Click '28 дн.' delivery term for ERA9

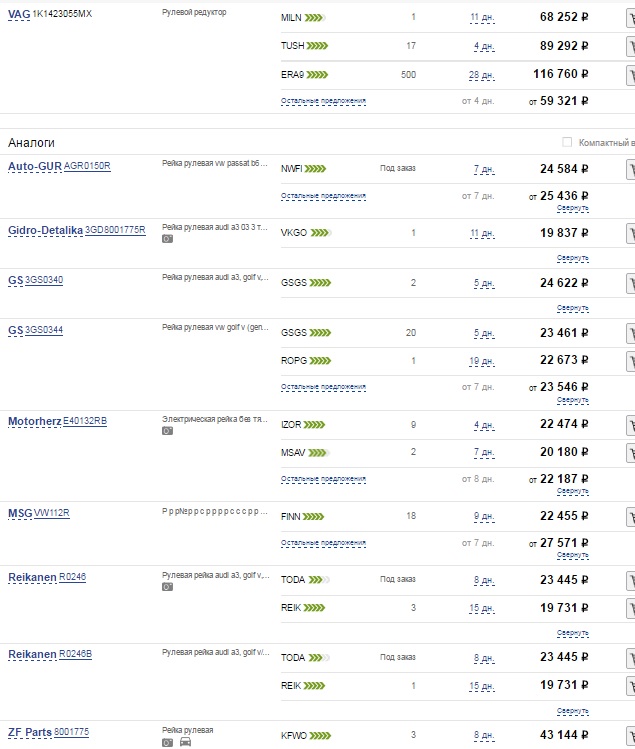[x=482, y=75]
